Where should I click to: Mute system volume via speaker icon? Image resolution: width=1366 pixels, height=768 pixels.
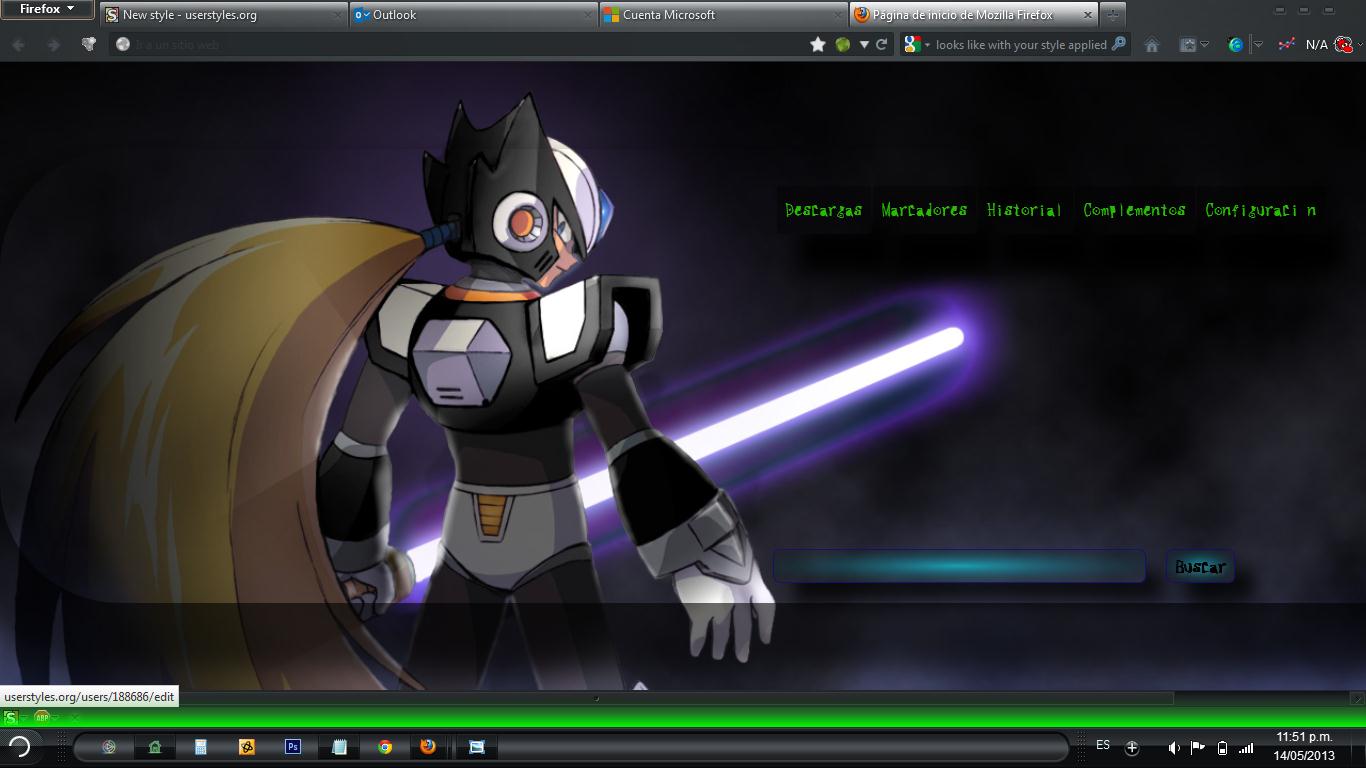tap(1174, 747)
